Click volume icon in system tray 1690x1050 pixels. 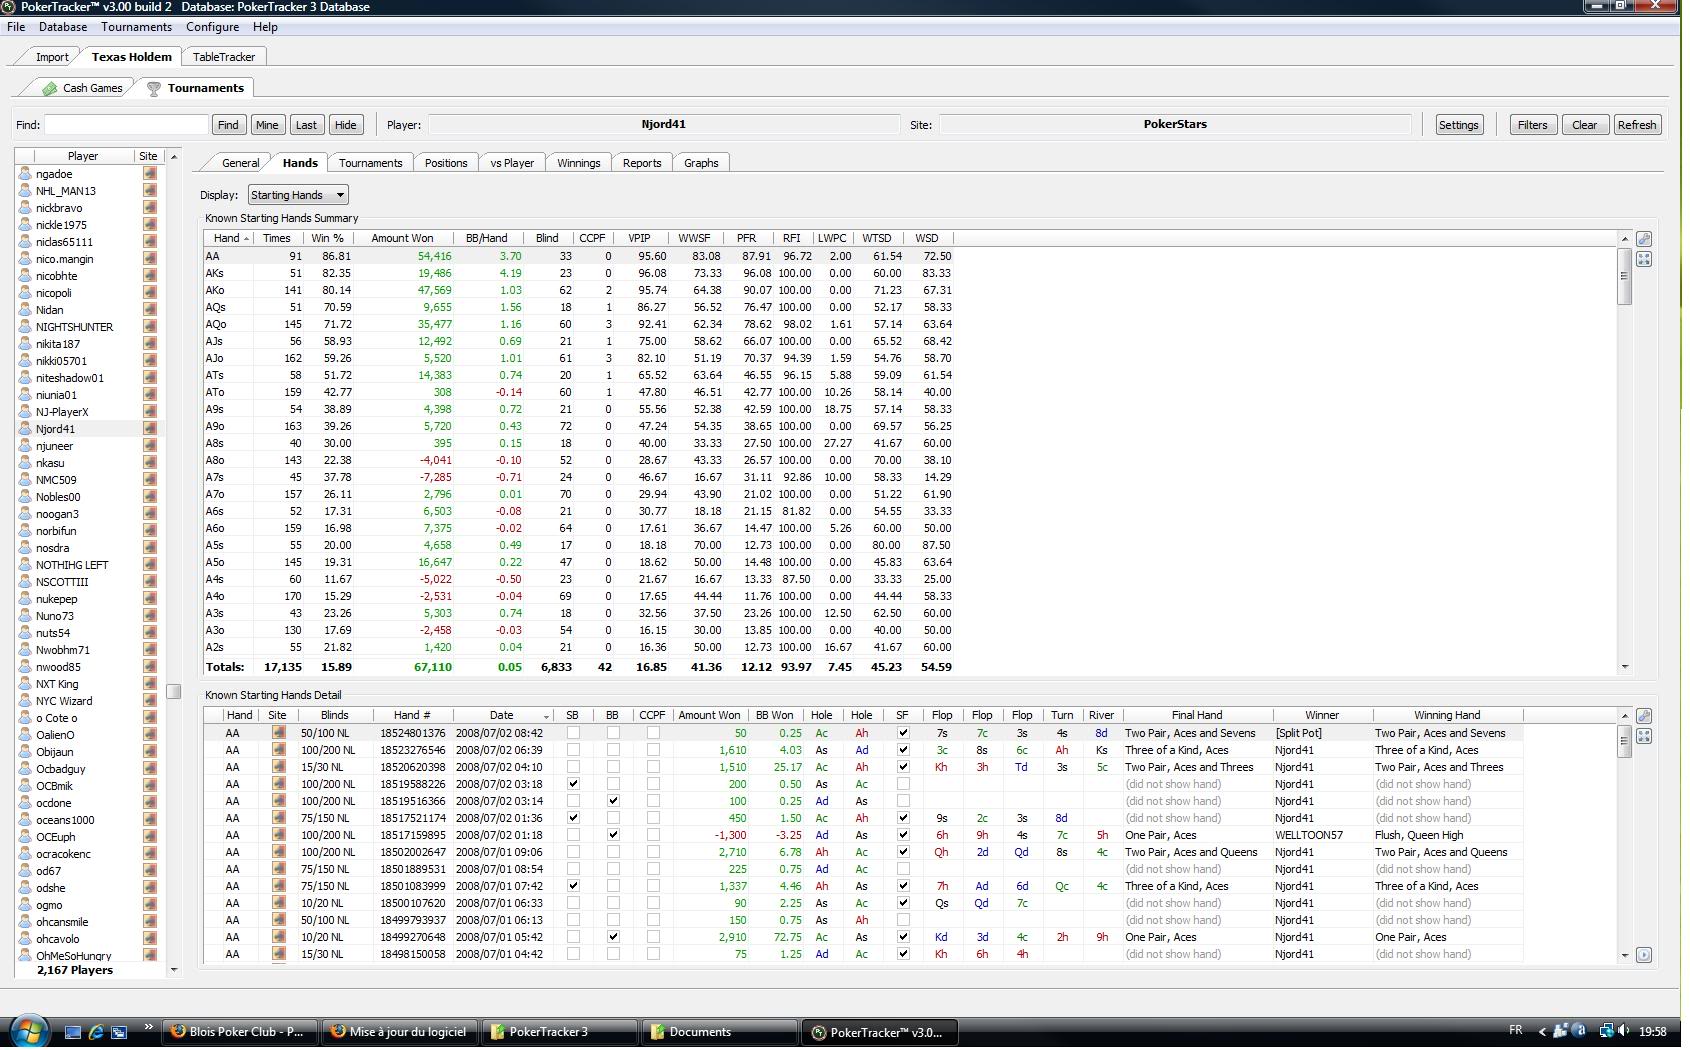[1626, 1031]
